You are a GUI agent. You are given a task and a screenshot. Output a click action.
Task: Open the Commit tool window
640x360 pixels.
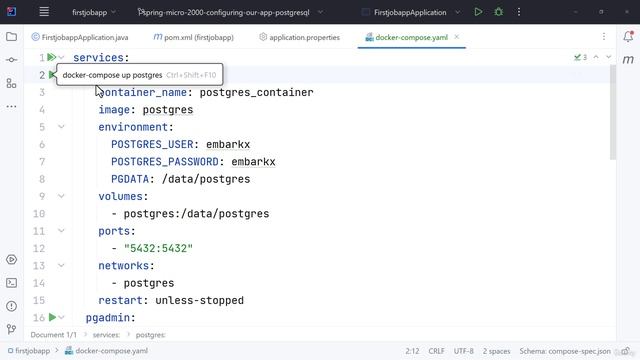click(11, 60)
